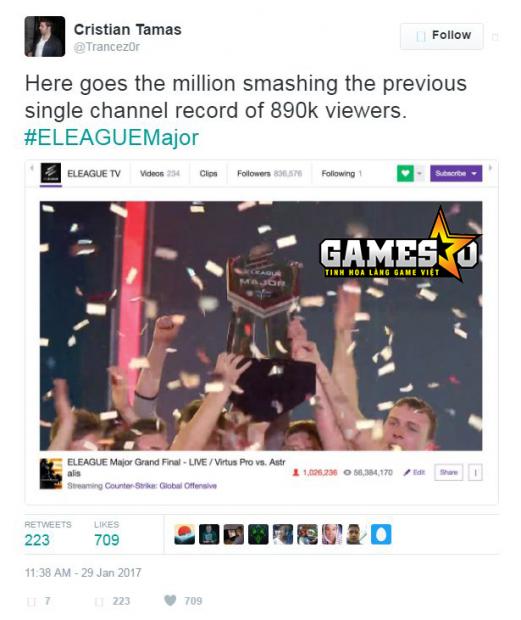This screenshot has height=620, width=521.
Task: Click the red wave liker avatar
Action: tap(184, 534)
